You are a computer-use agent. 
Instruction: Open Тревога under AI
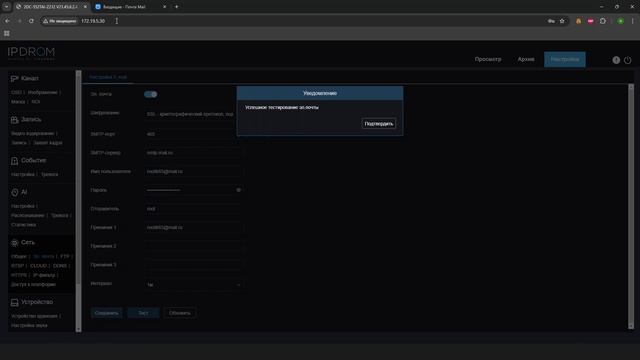(60, 215)
